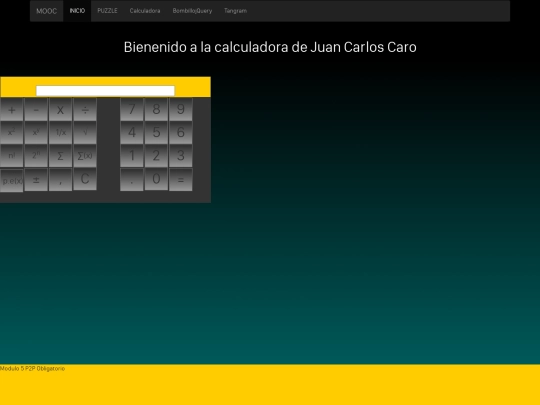Click the plus (+) operator key
Screen dimensions: 540x405
pos(12,110)
